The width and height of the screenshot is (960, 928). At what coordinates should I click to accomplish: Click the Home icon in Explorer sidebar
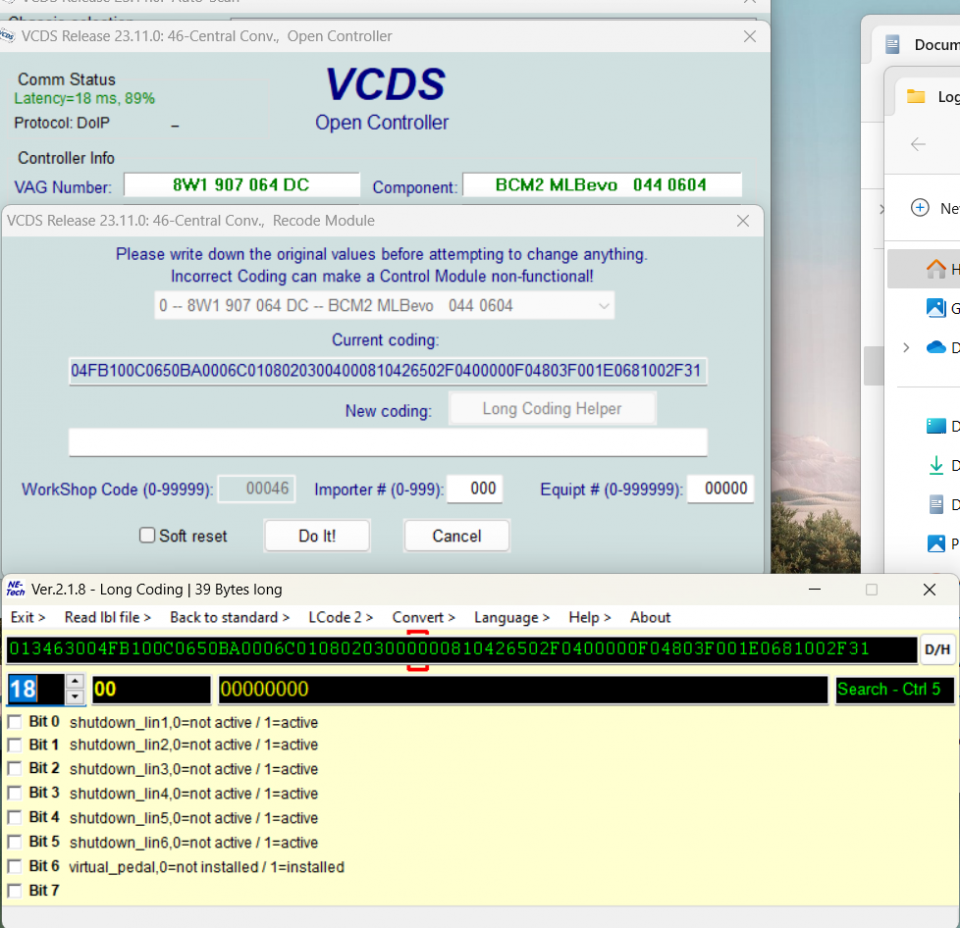[936, 269]
